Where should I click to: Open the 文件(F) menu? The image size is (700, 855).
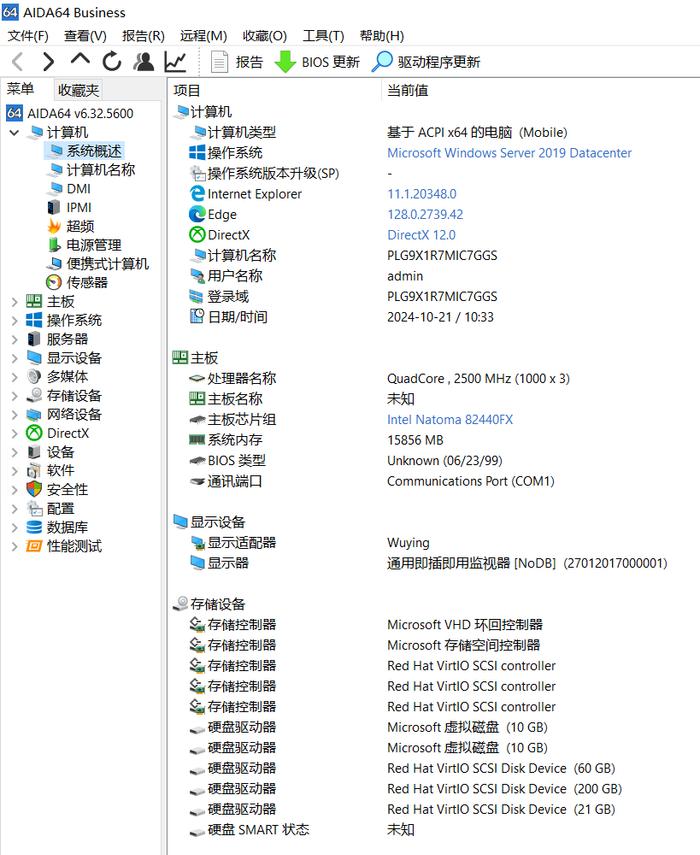(x=28, y=36)
